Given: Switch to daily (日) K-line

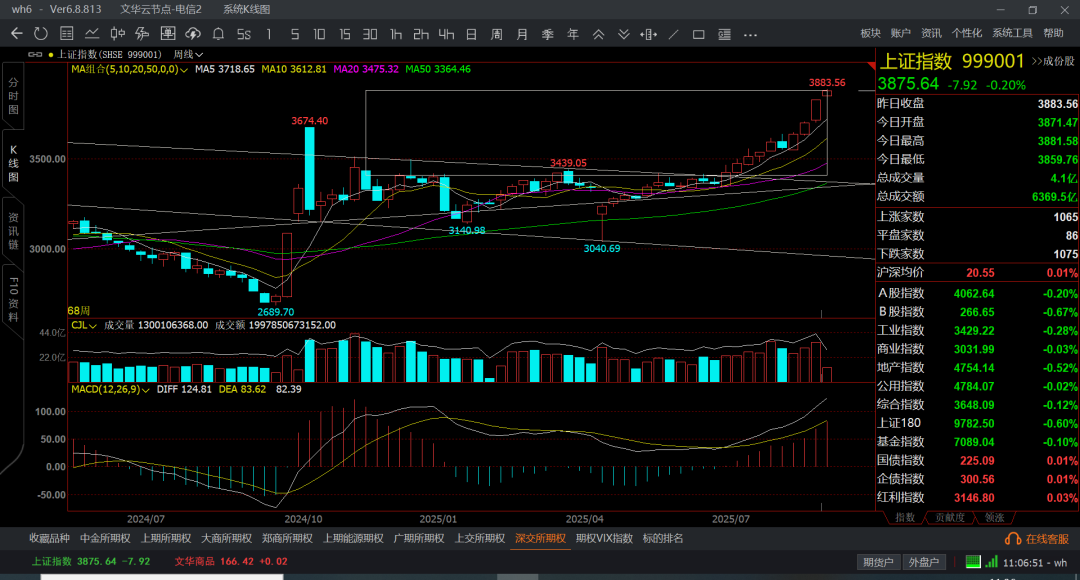Looking at the screenshot, I should coord(472,34).
